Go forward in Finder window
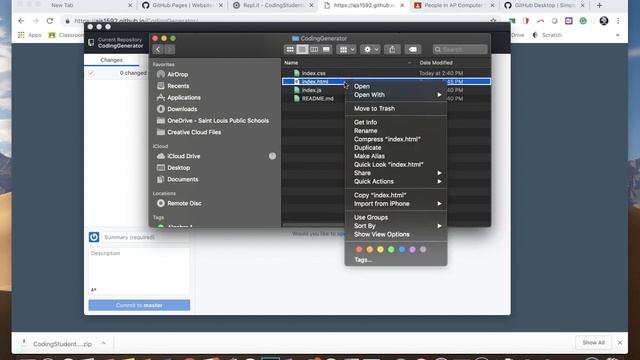The height and width of the screenshot is (360, 640). [169, 49]
